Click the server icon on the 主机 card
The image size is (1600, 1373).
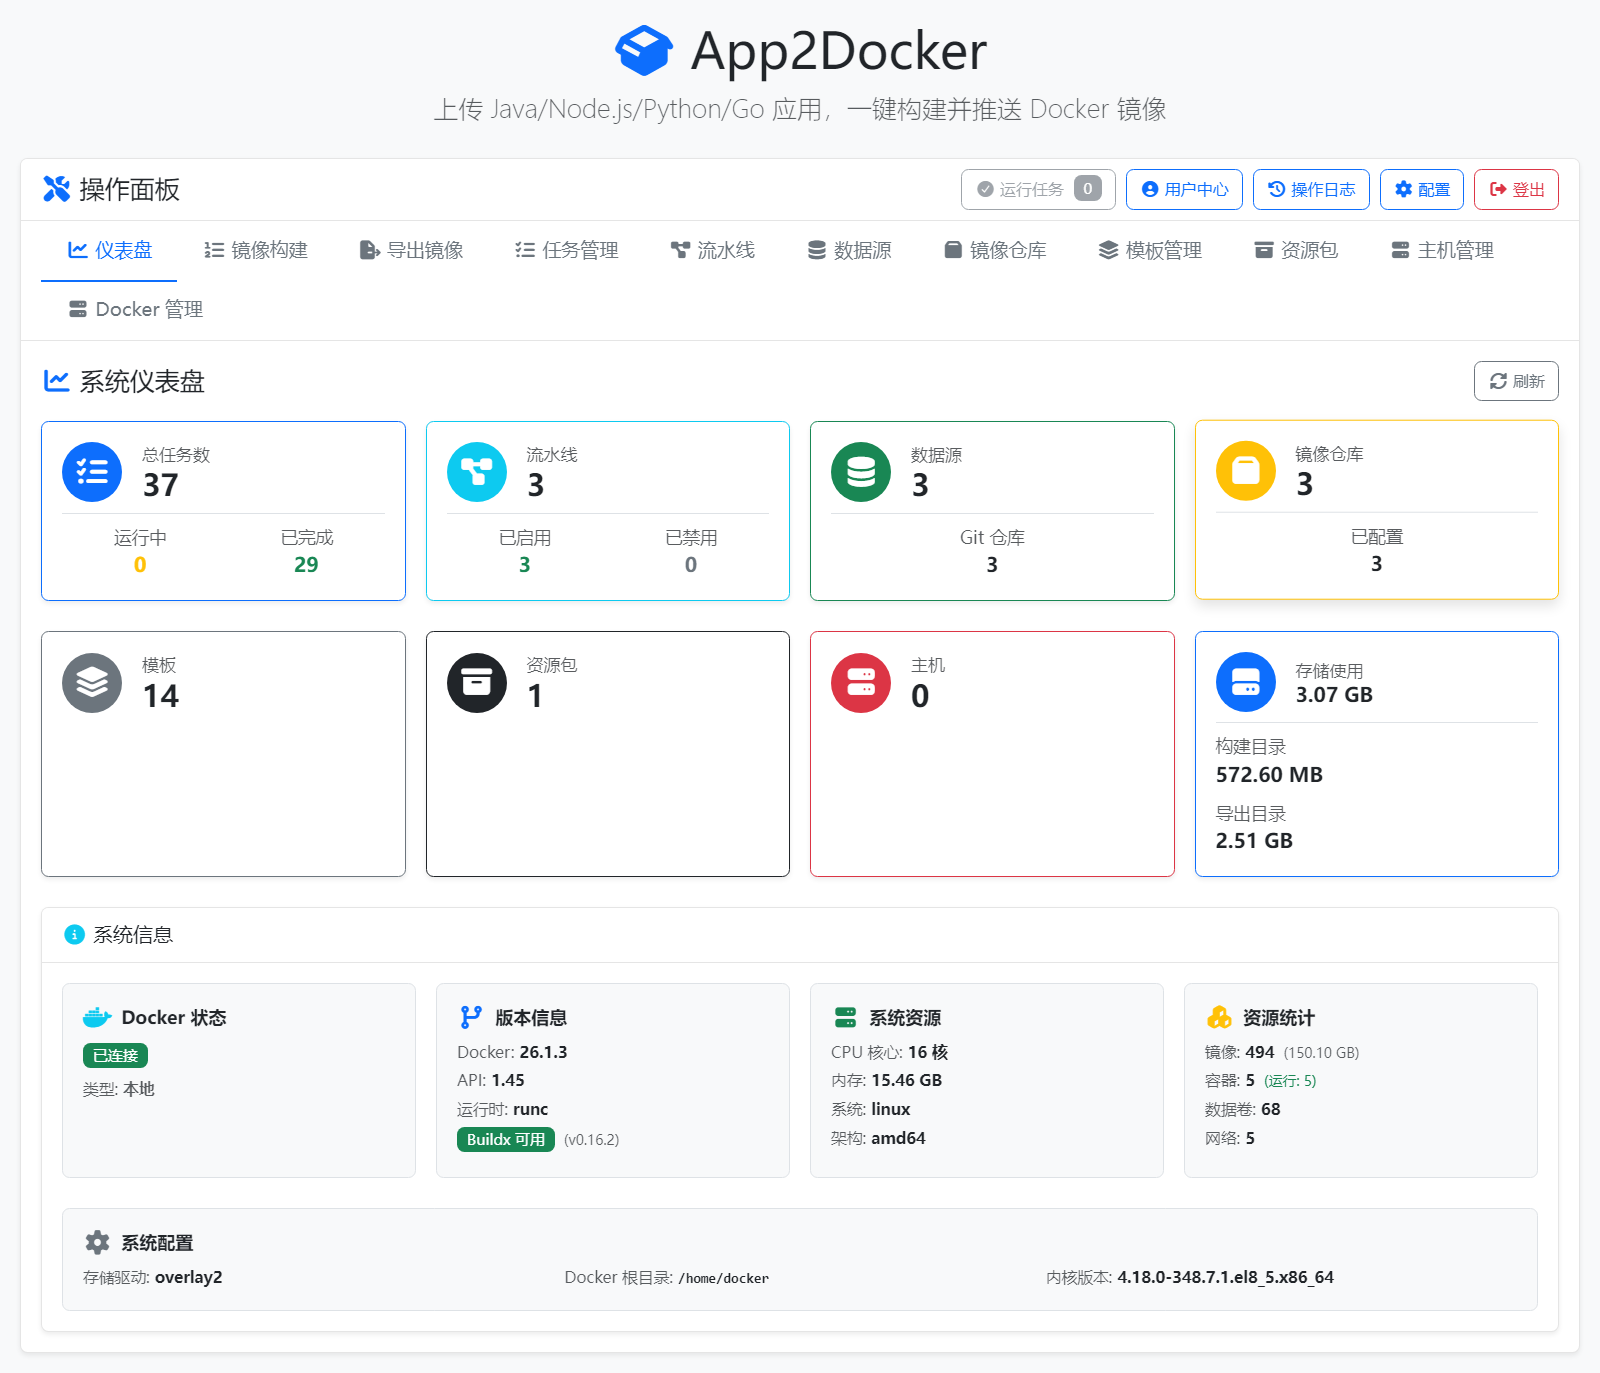click(861, 682)
